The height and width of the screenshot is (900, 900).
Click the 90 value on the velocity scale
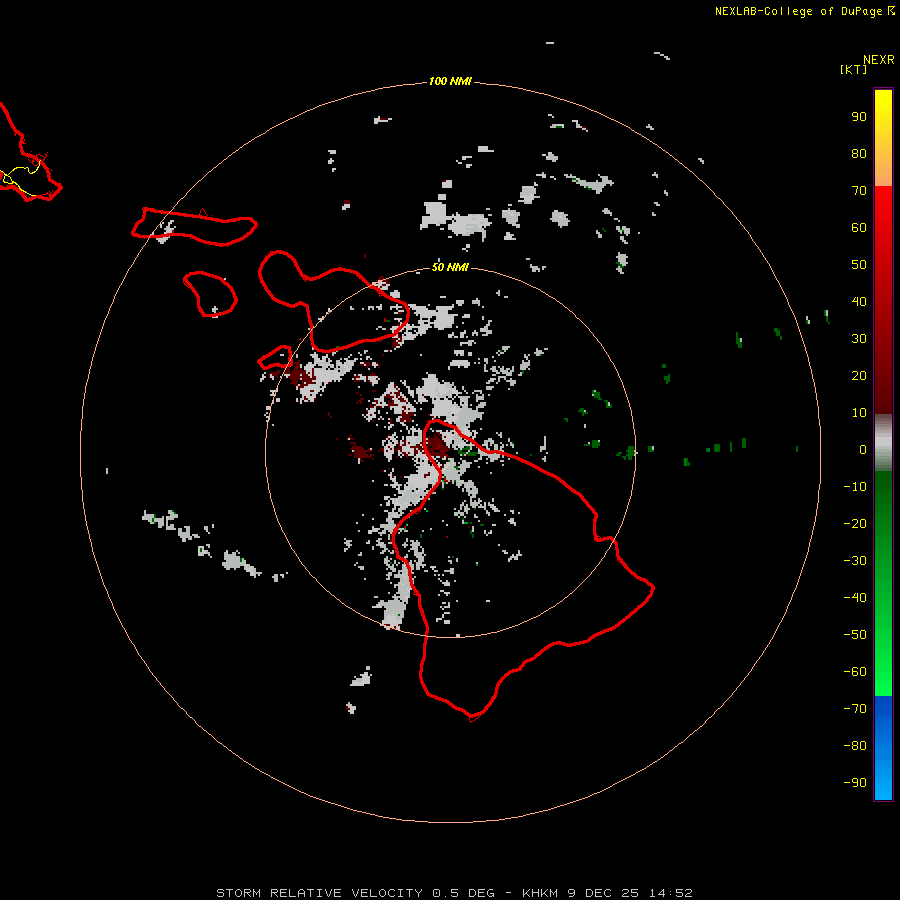pos(859,117)
